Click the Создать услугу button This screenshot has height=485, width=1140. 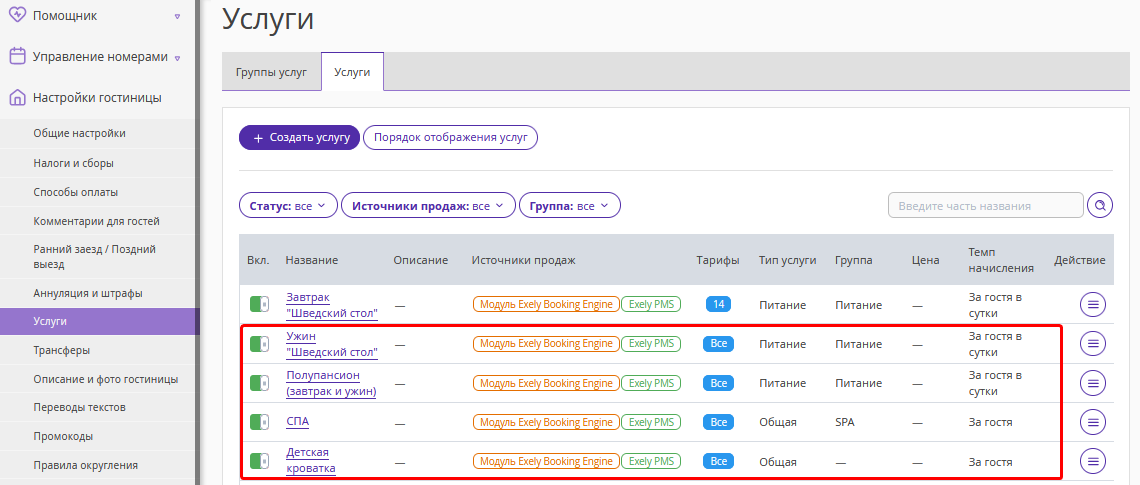300,137
